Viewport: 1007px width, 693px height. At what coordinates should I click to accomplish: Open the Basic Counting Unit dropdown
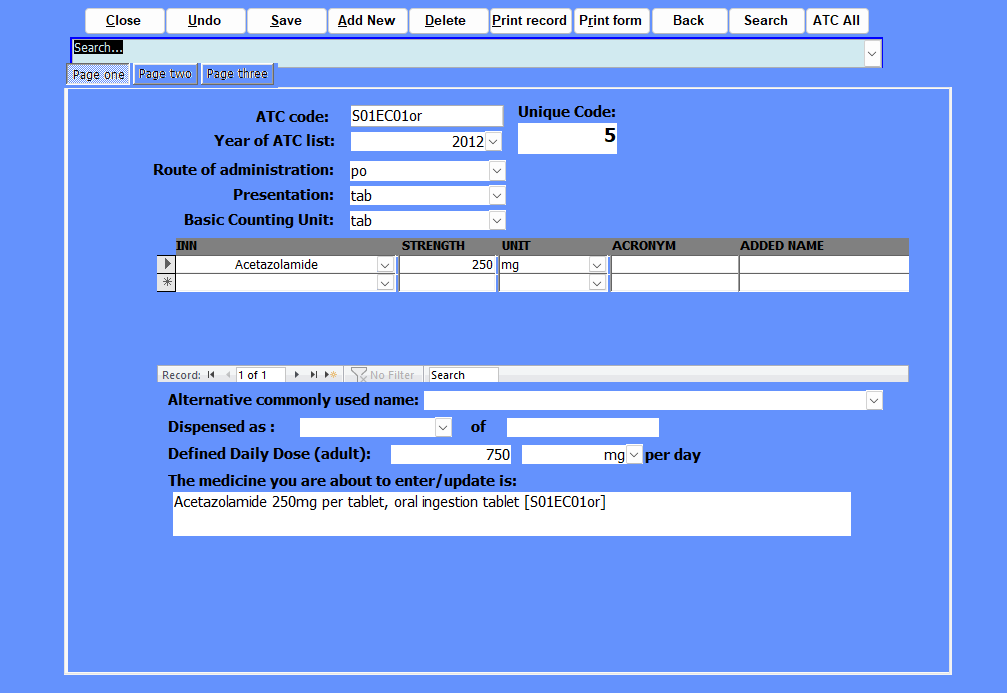(497, 221)
